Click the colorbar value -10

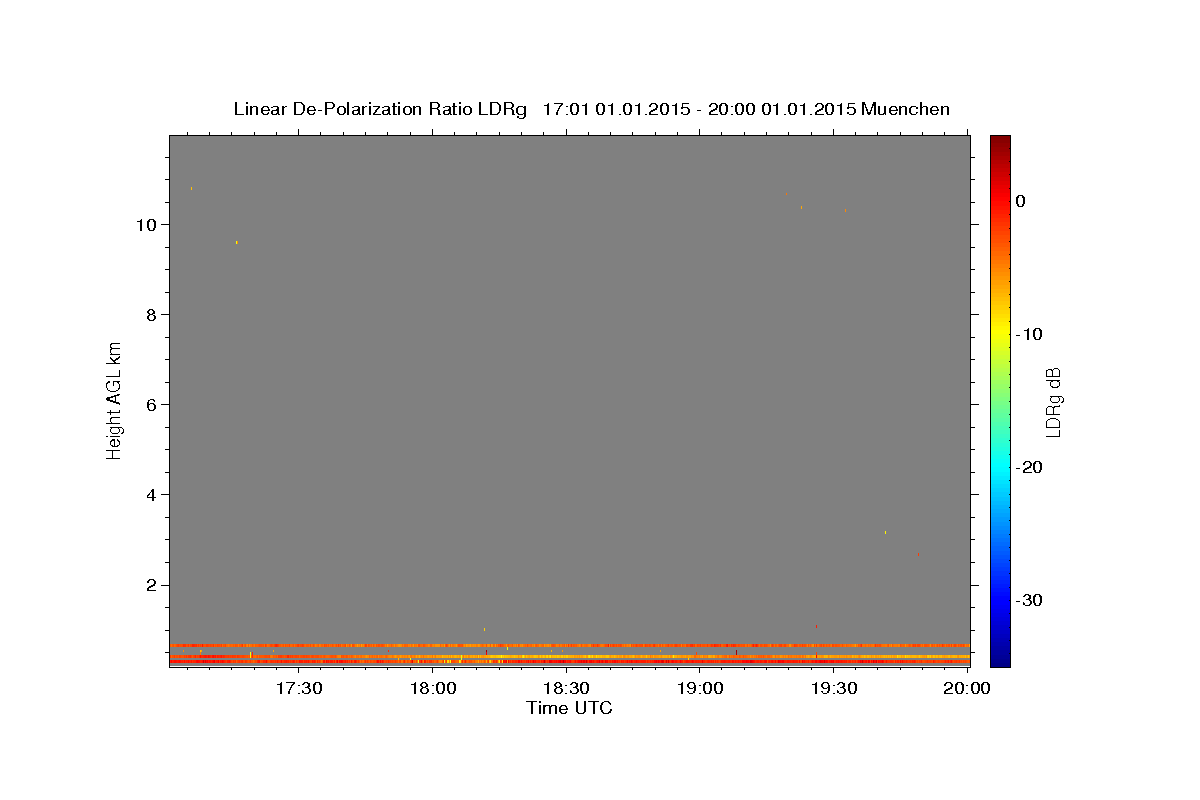pyautogui.click(x=1030, y=334)
